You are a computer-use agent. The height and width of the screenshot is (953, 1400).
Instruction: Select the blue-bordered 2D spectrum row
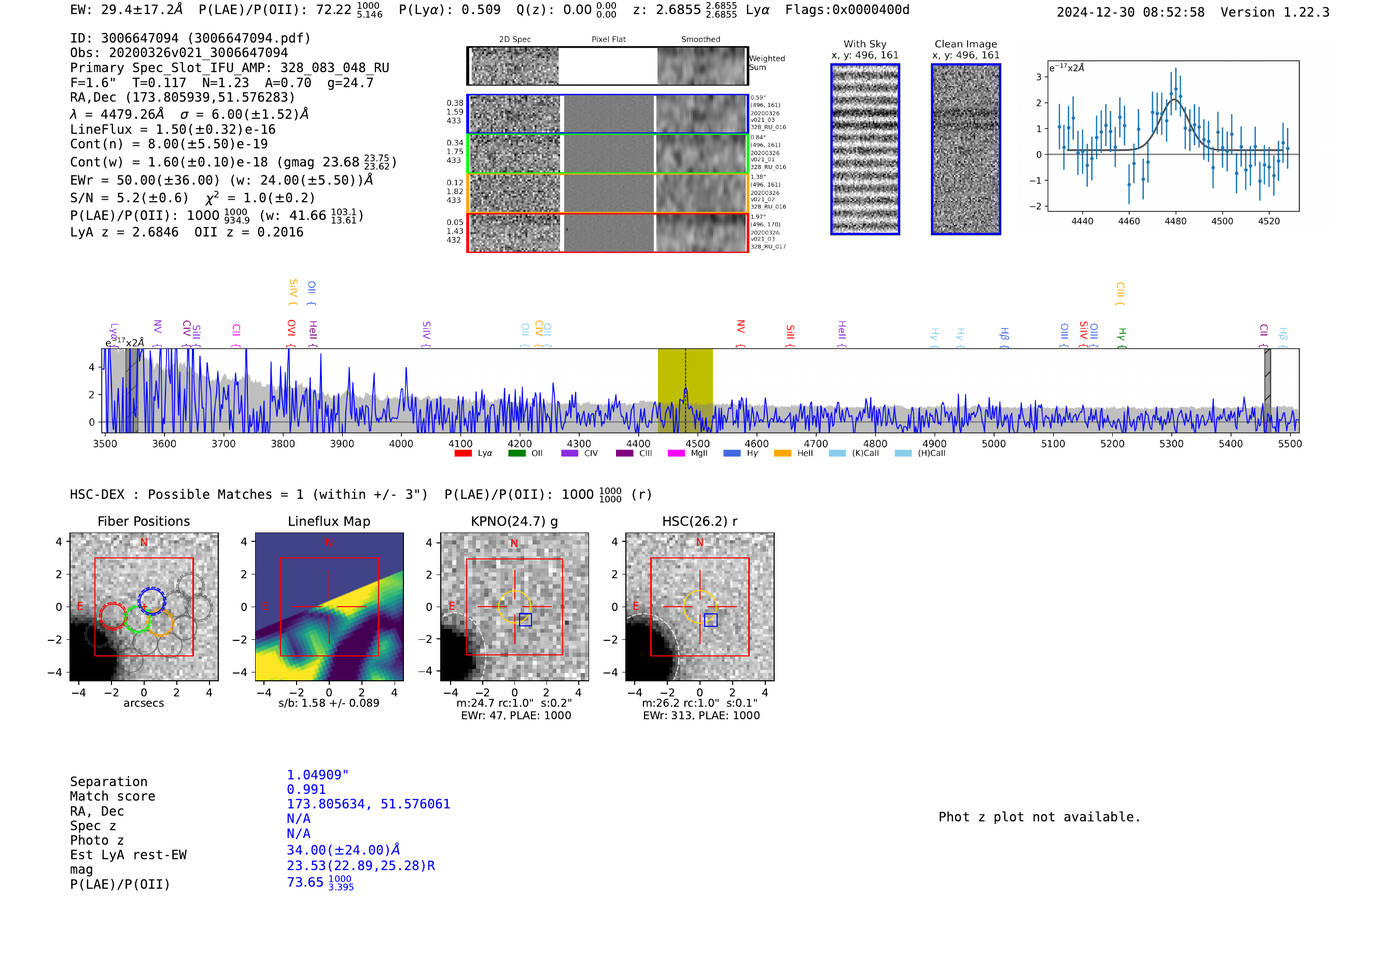tap(608, 114)
